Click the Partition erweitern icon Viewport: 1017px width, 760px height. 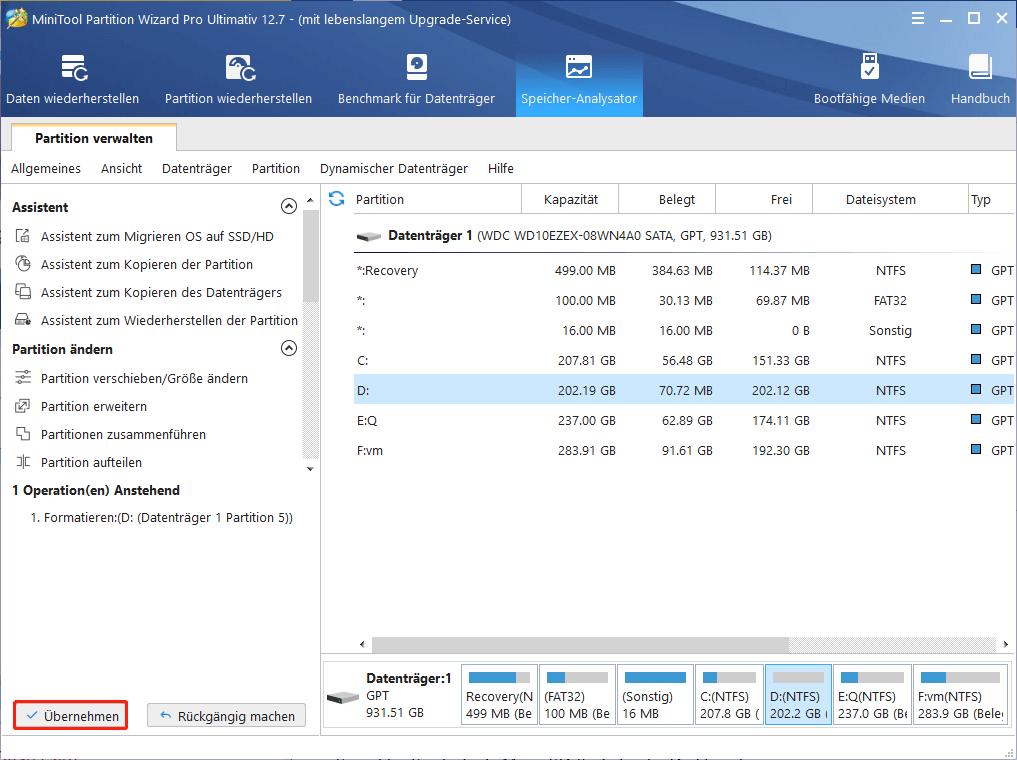23,406
